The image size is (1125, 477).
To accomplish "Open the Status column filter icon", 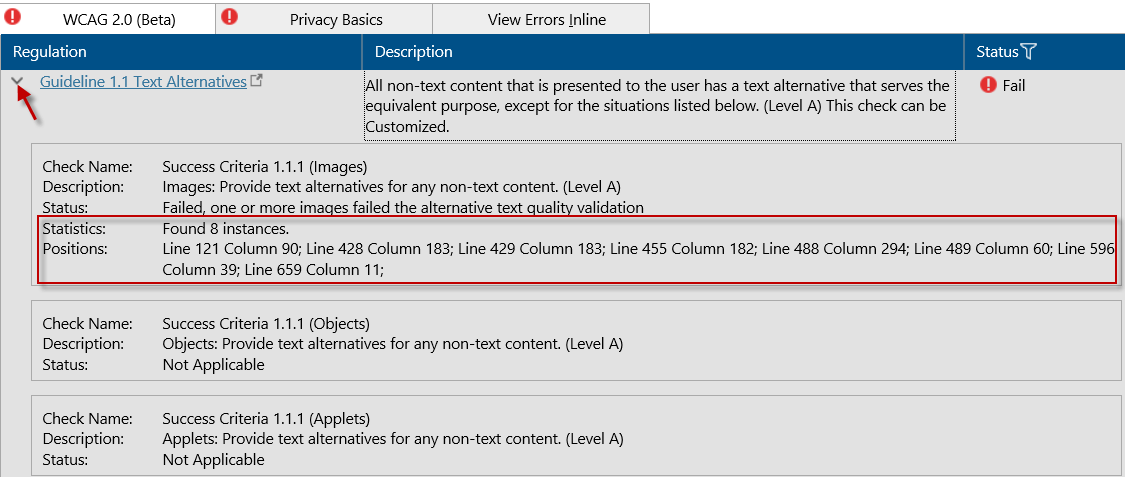I will tap(1029, 52).
